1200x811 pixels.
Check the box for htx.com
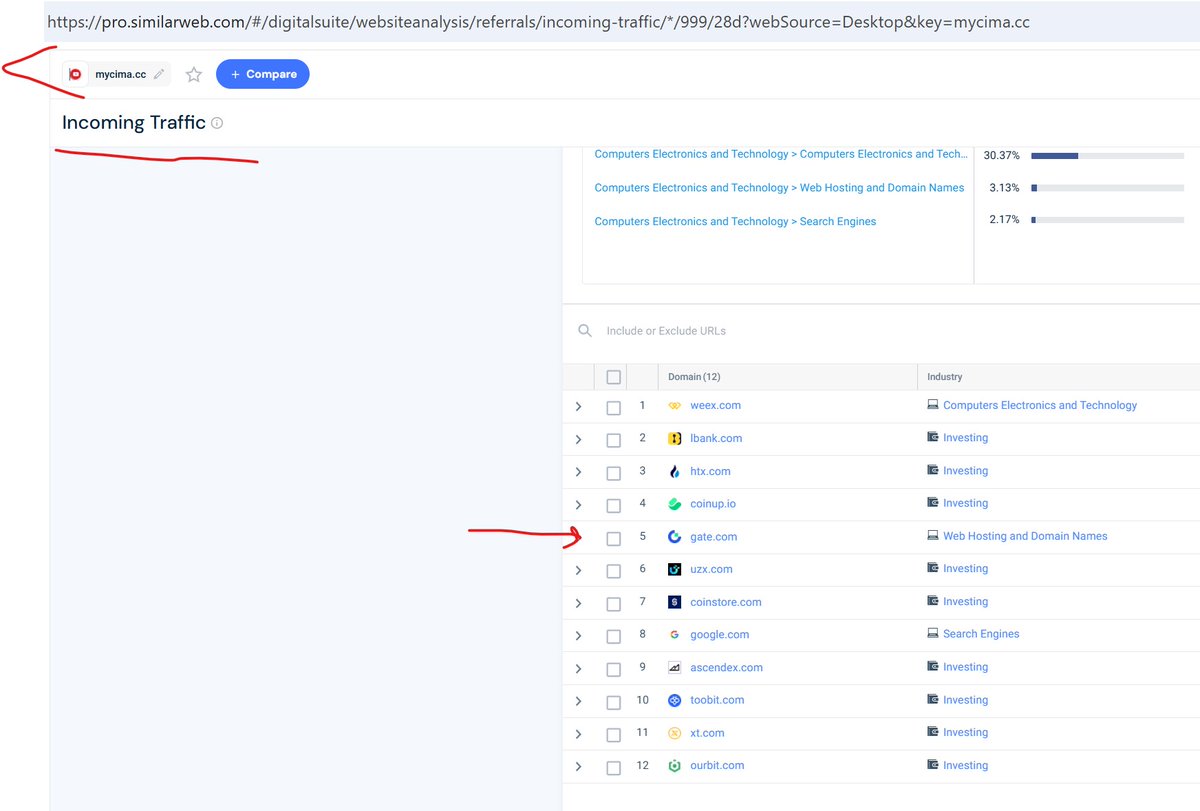click(x=614, y=473)
